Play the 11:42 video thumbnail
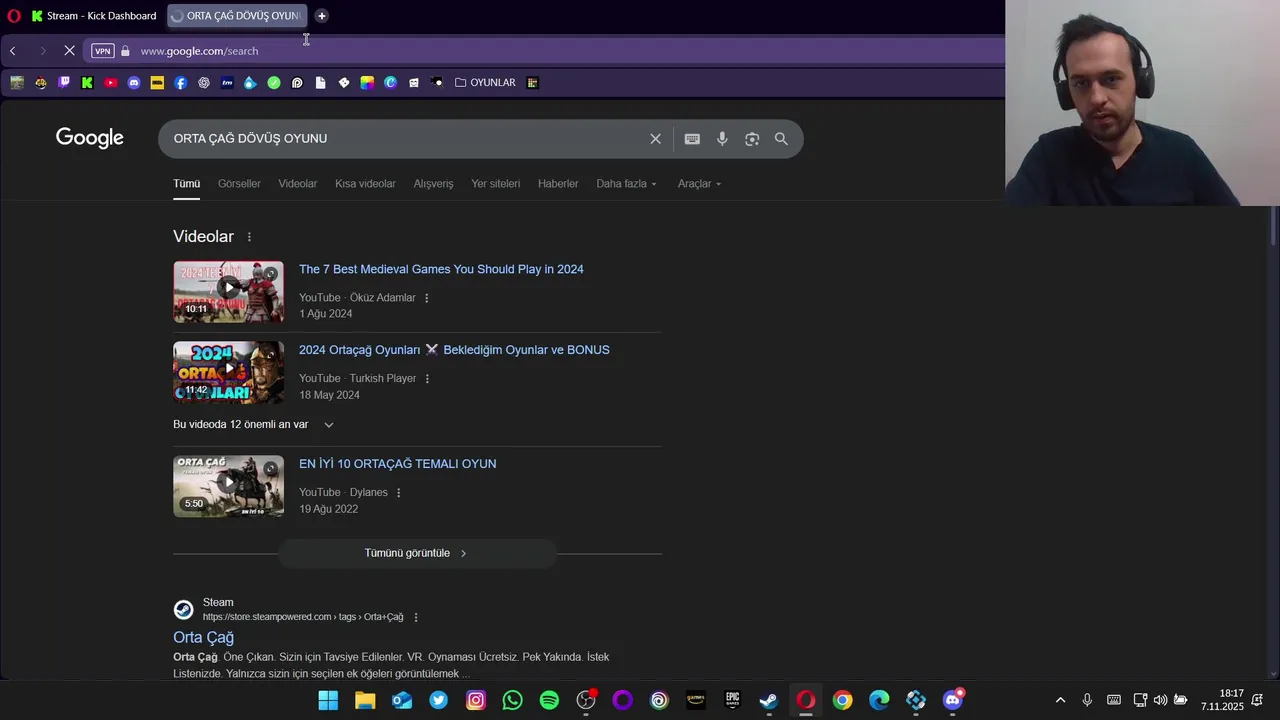Screen dimensions: 1280x720 [228, 373]
